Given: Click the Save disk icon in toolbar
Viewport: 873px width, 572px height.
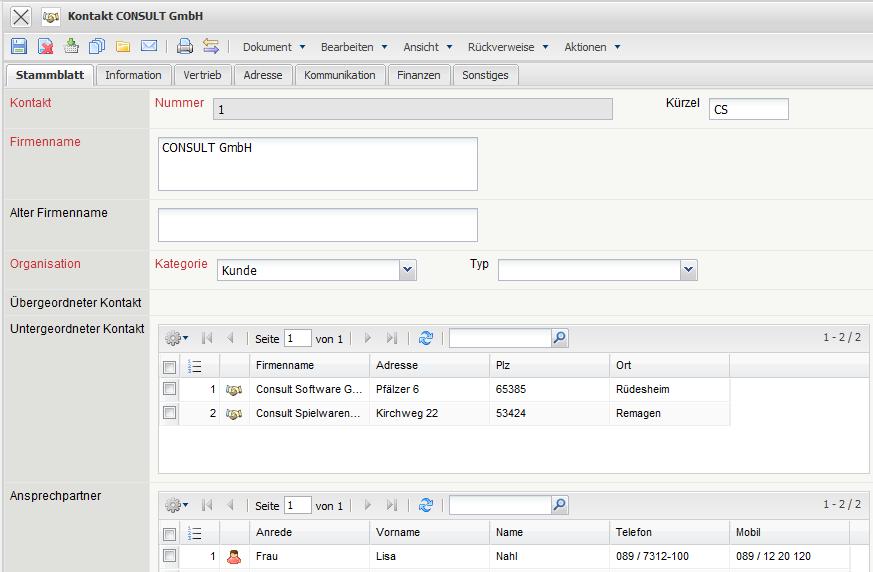Looking at the screenshot, I should 19,46.
